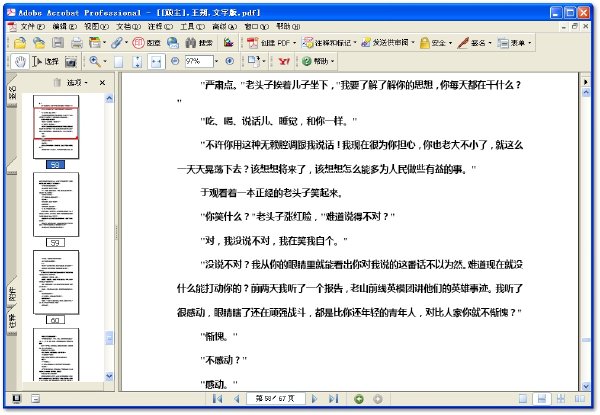
Task: Toggle Fit Width page view
Action: (156, 62)
